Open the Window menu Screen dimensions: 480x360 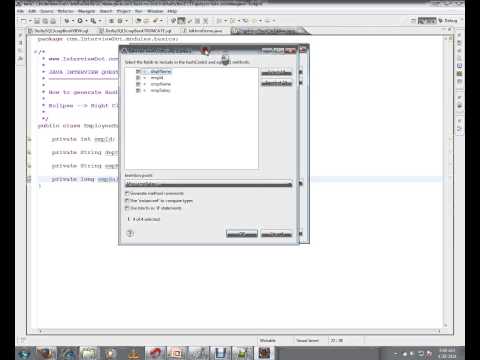coord(155,11)
